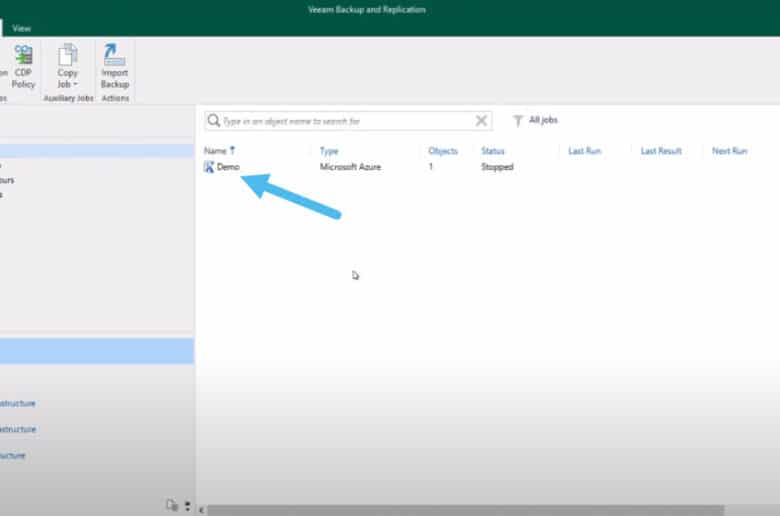Click the All jobs filter funnel icon
The width and height of the screenshot is (780, 516).
tap(518, 120)
